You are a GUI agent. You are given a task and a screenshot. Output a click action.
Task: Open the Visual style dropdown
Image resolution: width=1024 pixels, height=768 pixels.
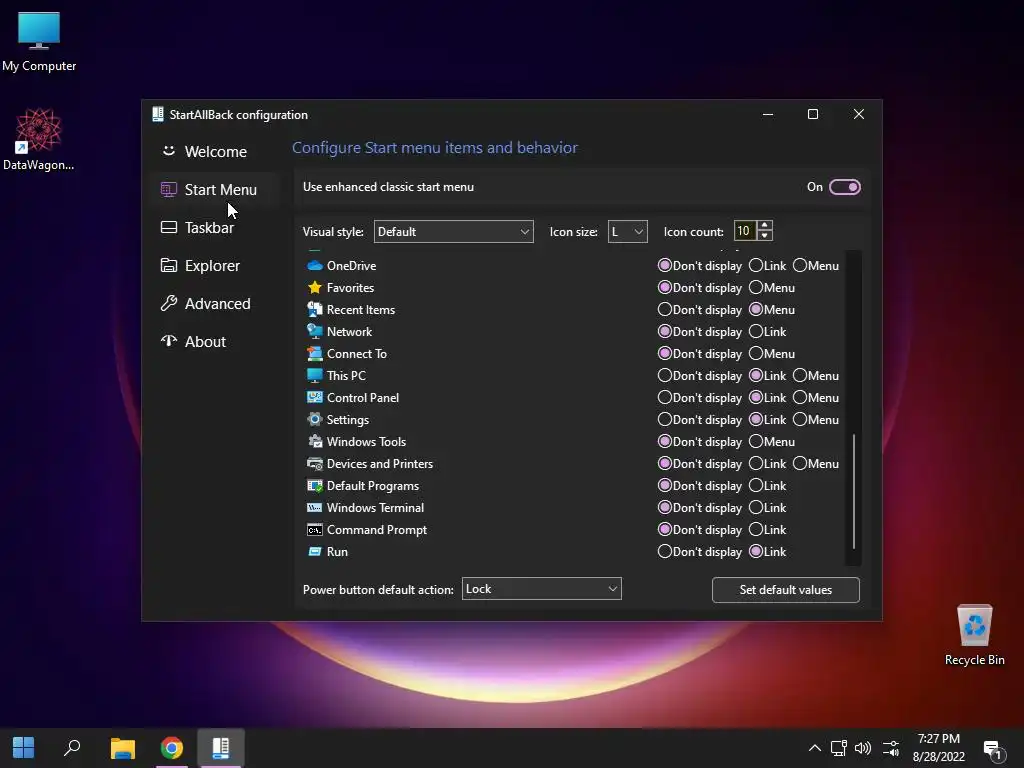click(x=453, y=232)
